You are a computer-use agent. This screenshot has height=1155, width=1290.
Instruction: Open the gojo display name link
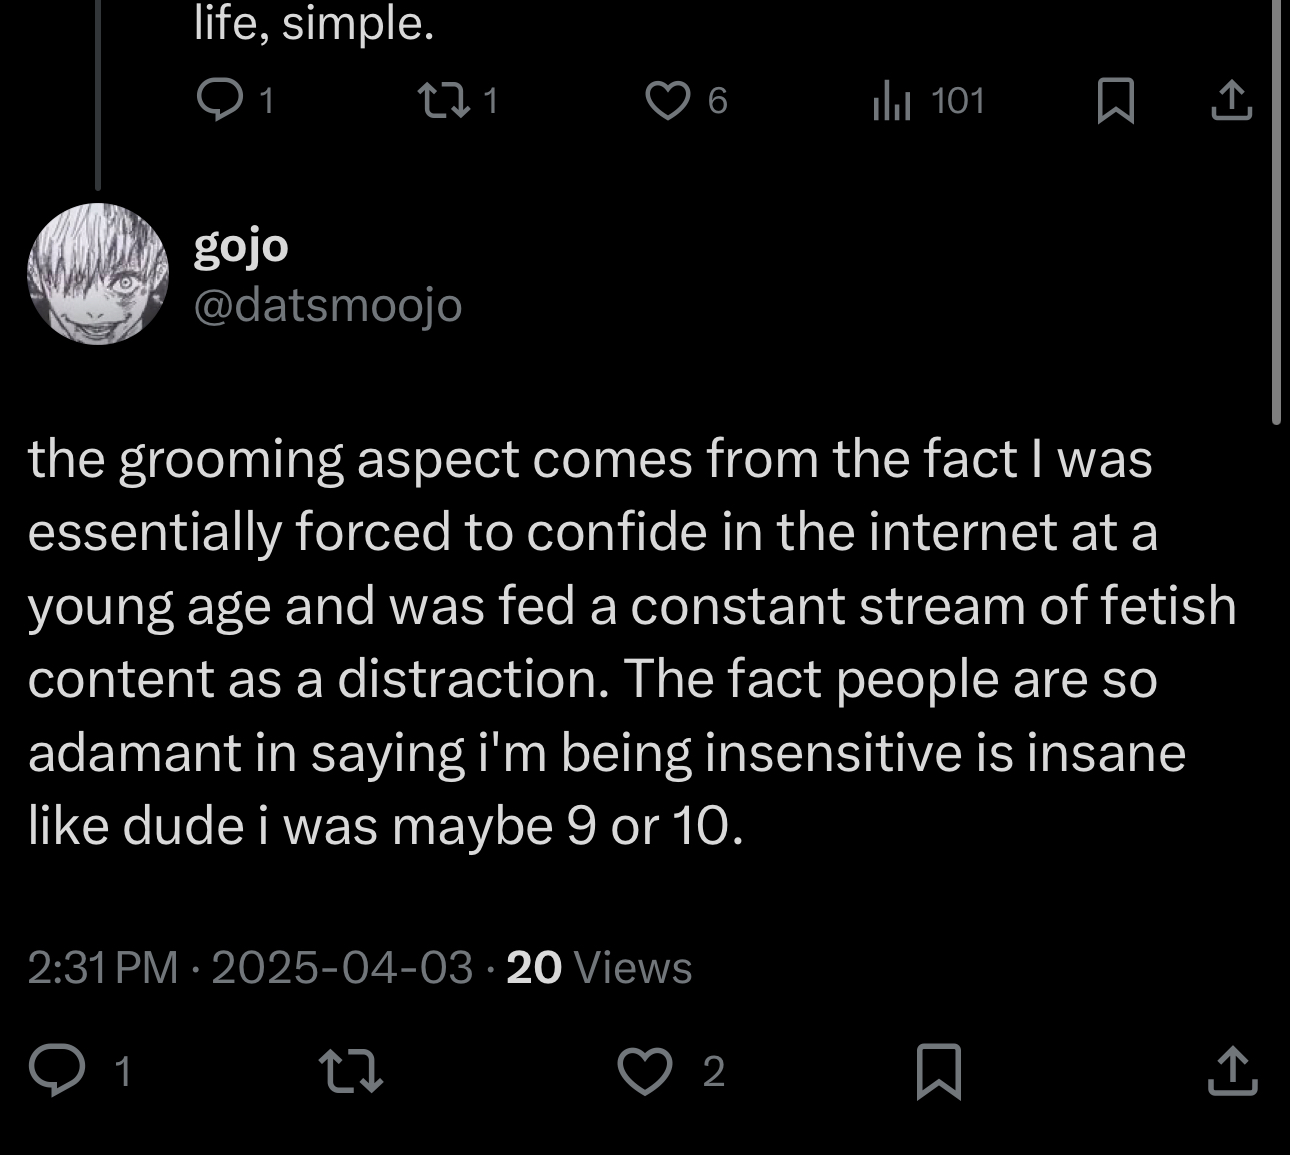point(241,246)
